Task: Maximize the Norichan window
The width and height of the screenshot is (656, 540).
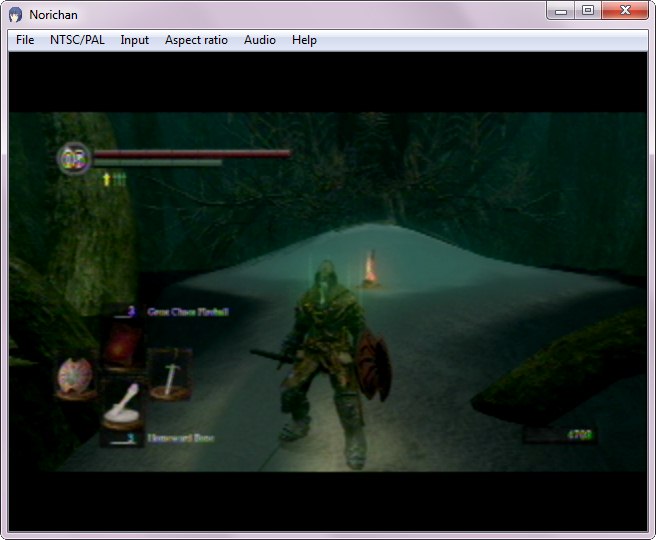Action: pos(587,11)
